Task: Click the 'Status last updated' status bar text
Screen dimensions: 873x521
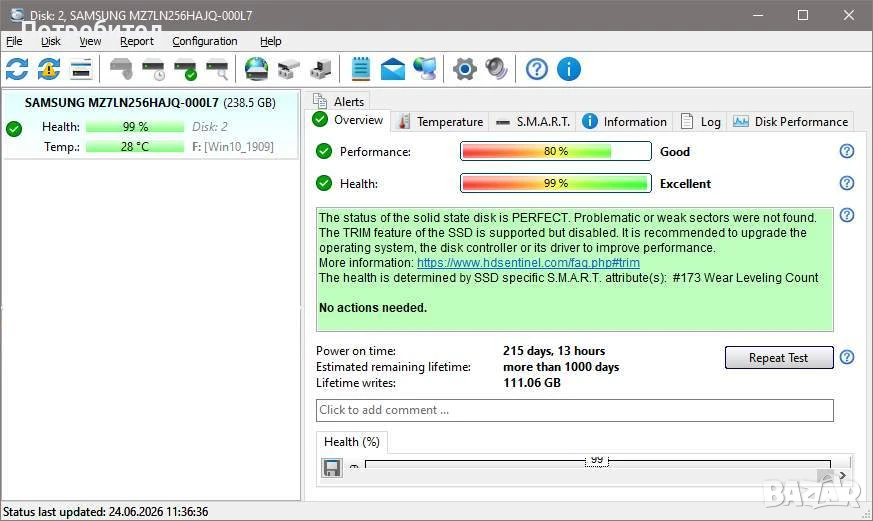Action: point(106,512)
